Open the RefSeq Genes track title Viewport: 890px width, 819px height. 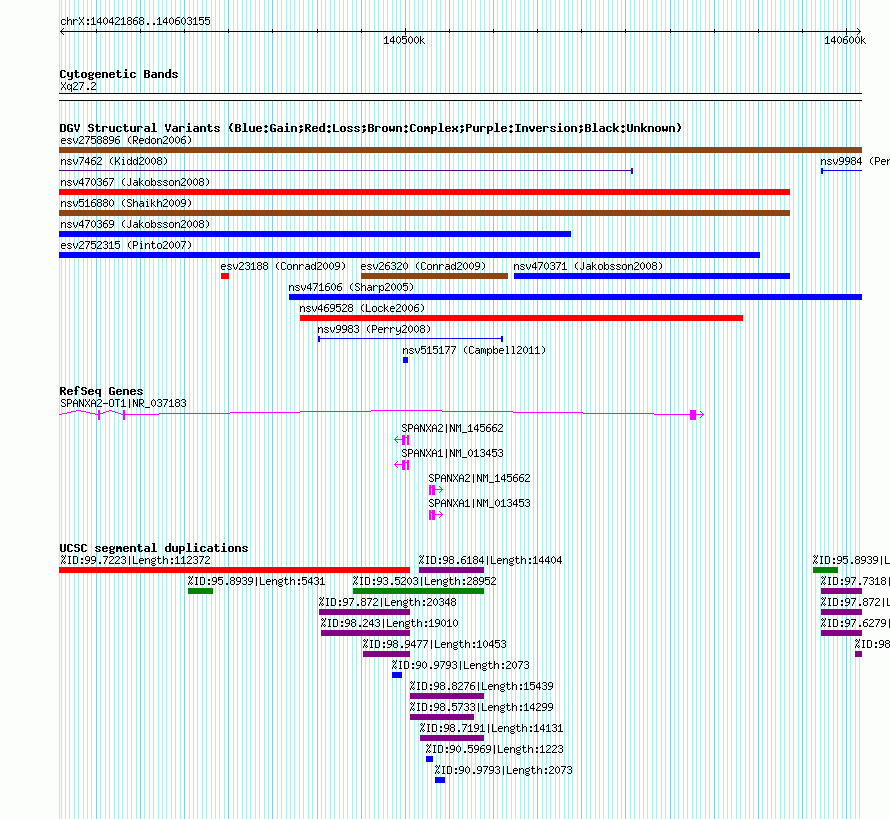coord(101,390)
